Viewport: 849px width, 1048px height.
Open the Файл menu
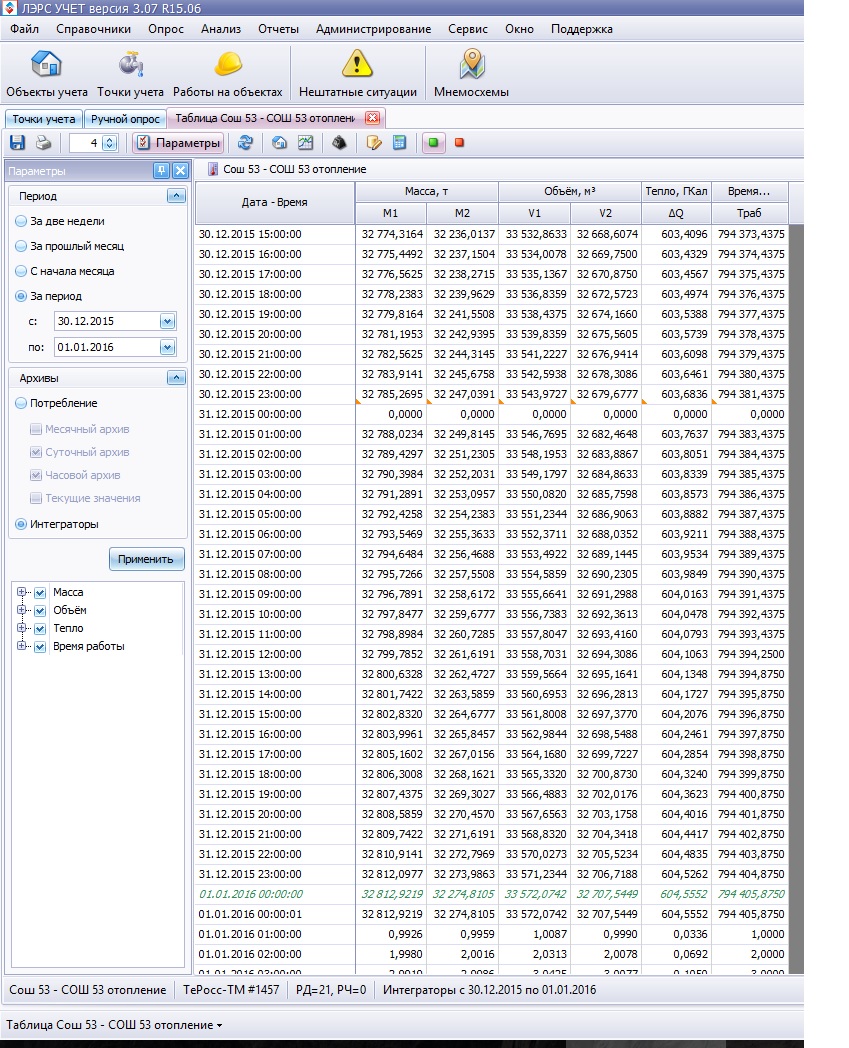coord(25,29)
